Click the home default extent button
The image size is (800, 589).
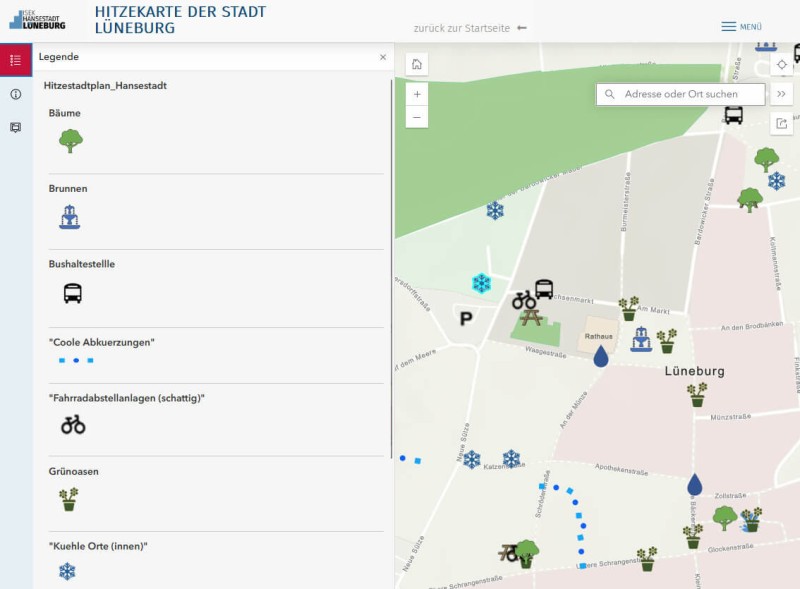pos(417,64)
